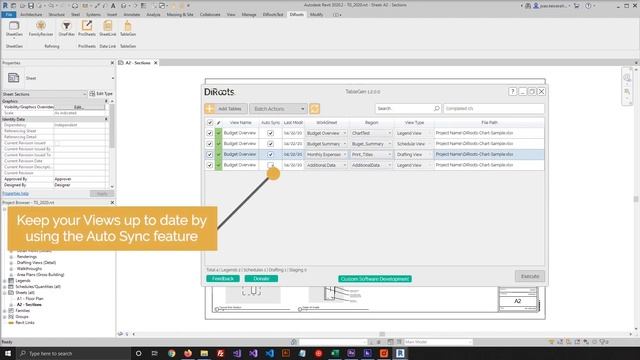Expand the Families node in Project Browser
This screenshot has width=640, height=360.
coord(4,311)
